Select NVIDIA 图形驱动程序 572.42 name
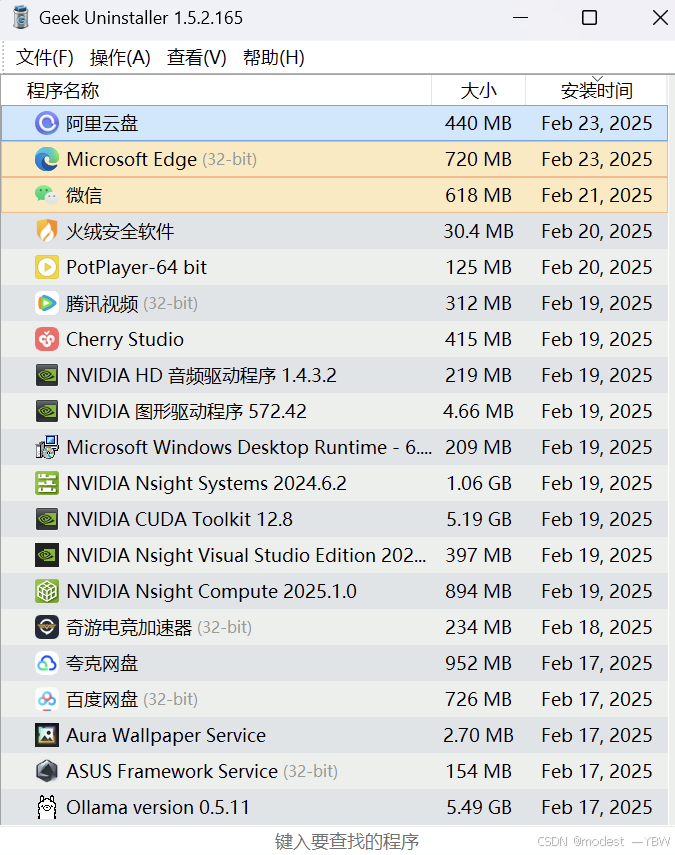The width and height of the screenshot is (675, 855). pyautogui.click(x=186, y=411)
